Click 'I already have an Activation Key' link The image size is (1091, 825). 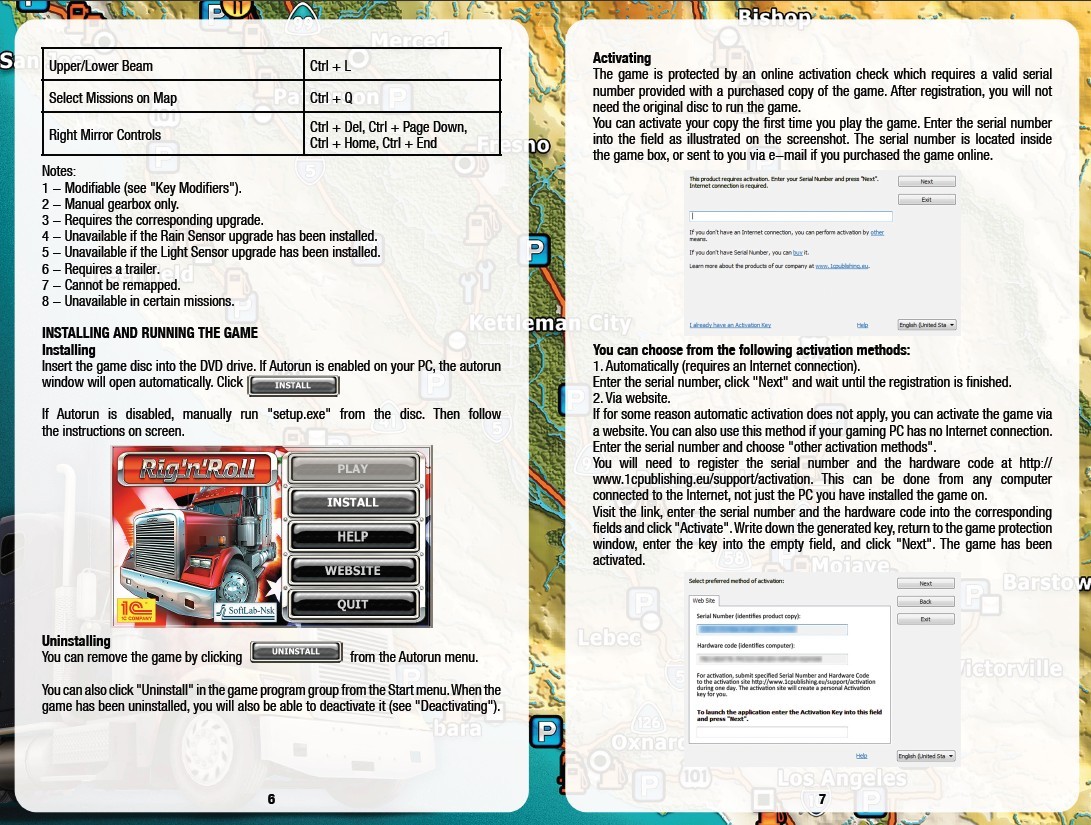730,325
